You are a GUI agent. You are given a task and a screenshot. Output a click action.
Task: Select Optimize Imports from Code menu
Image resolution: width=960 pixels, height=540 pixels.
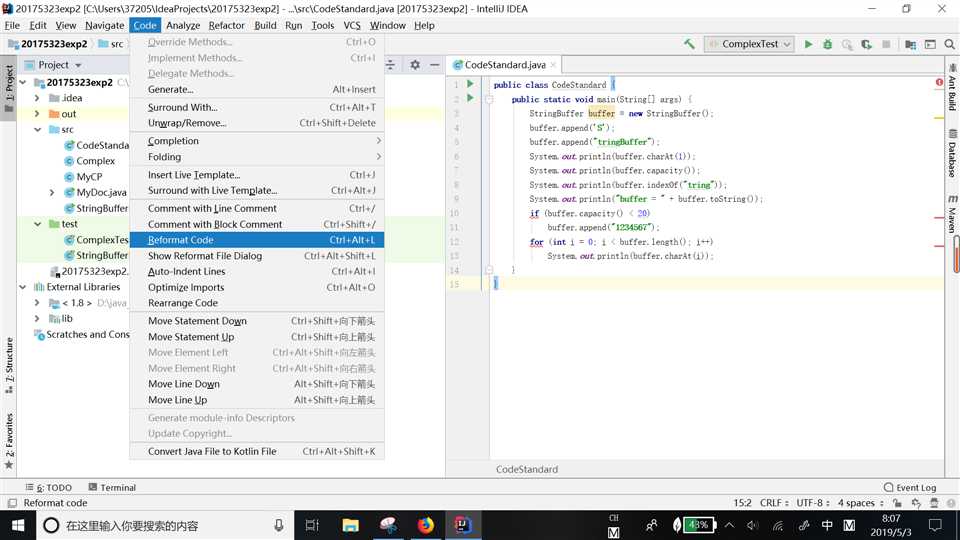[257, 287]
